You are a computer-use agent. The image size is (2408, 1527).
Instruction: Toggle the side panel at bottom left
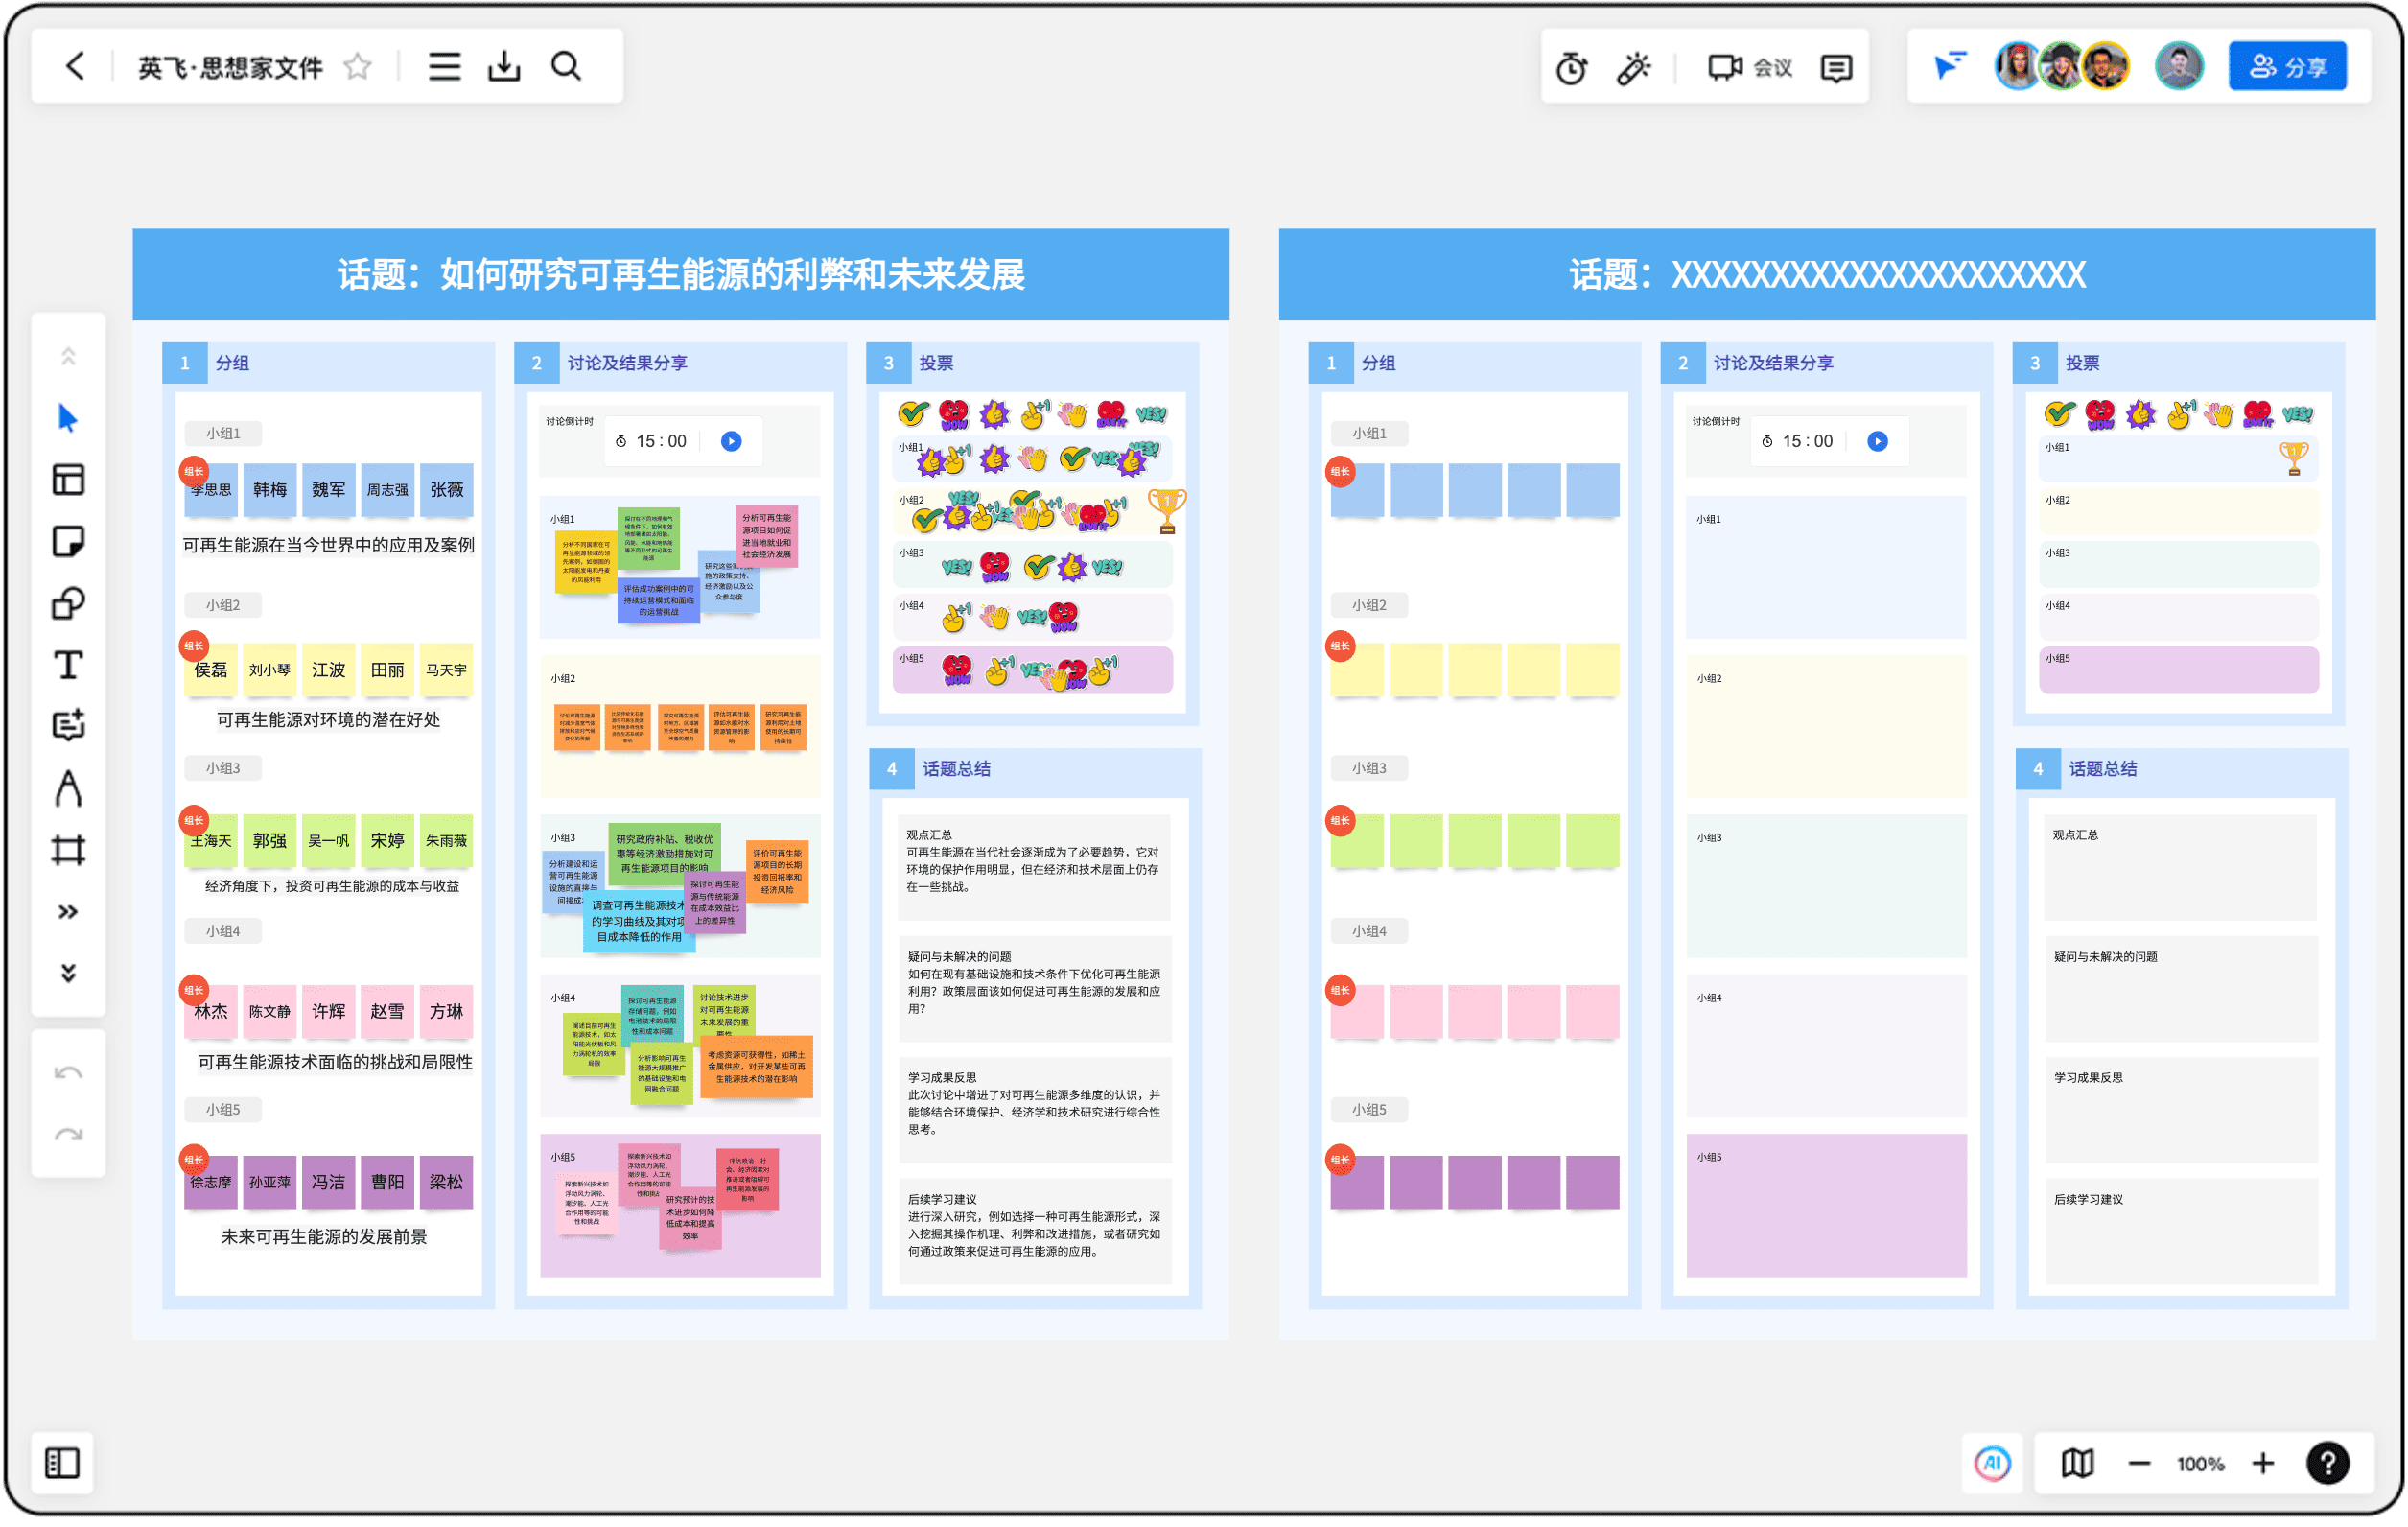62,1465
